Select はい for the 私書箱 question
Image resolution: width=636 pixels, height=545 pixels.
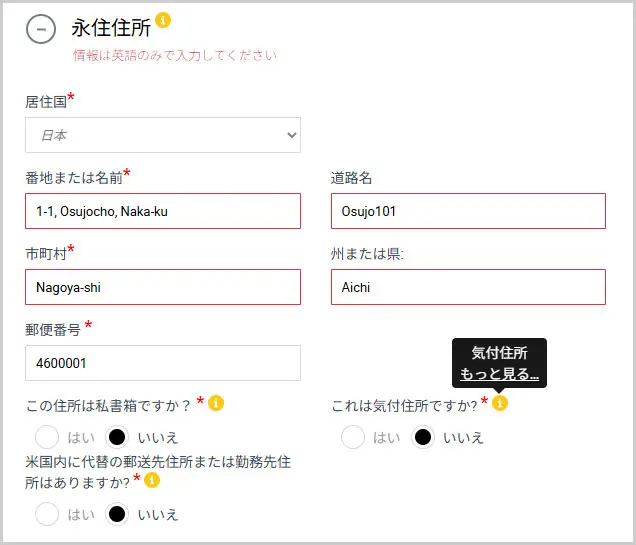[x=47, y=437]
